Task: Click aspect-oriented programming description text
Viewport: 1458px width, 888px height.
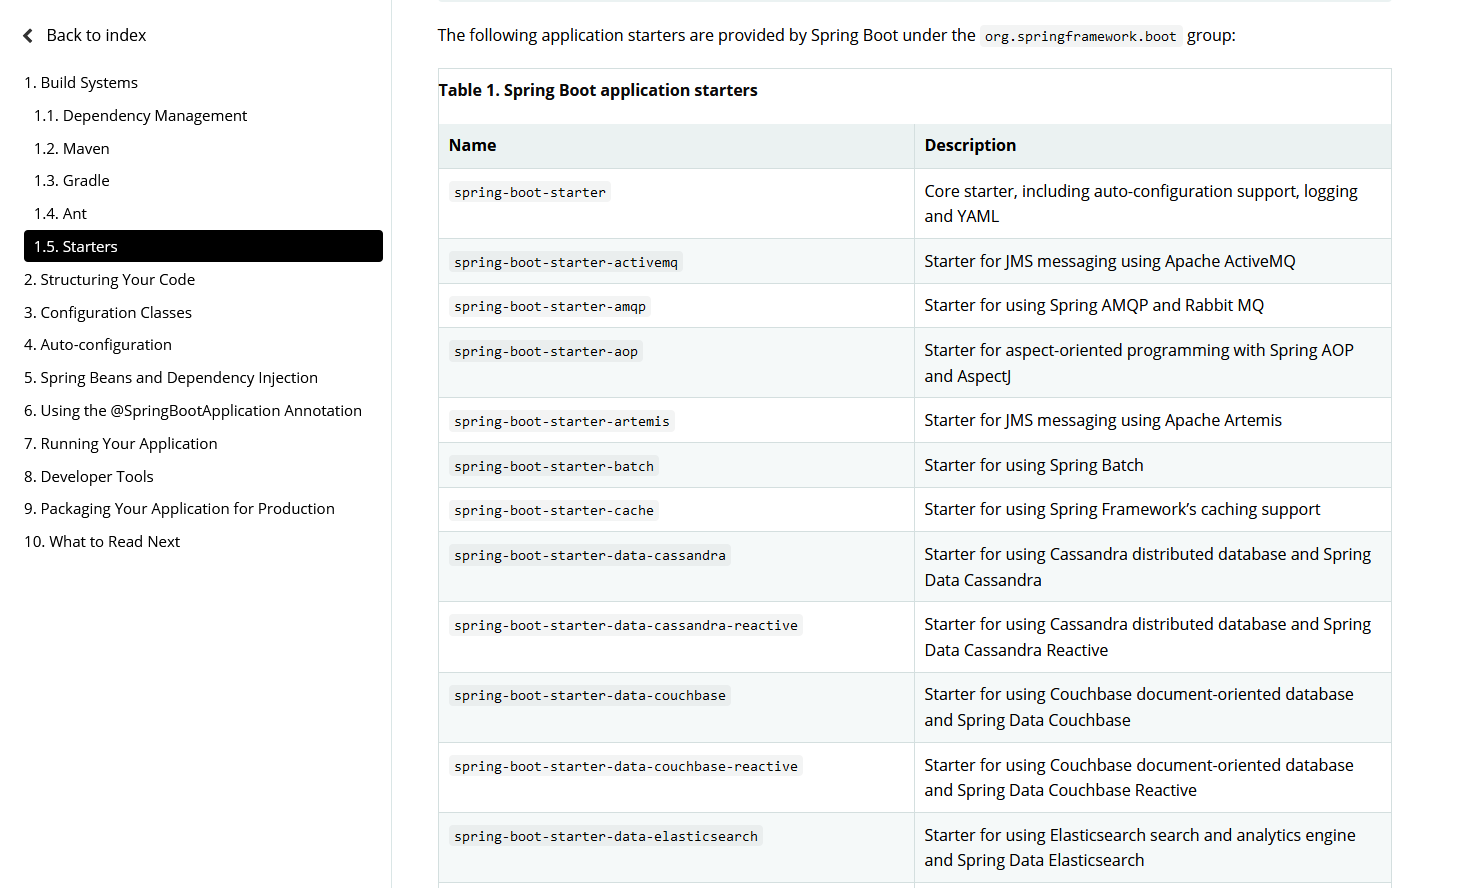Action: (x=1139, y=363)
